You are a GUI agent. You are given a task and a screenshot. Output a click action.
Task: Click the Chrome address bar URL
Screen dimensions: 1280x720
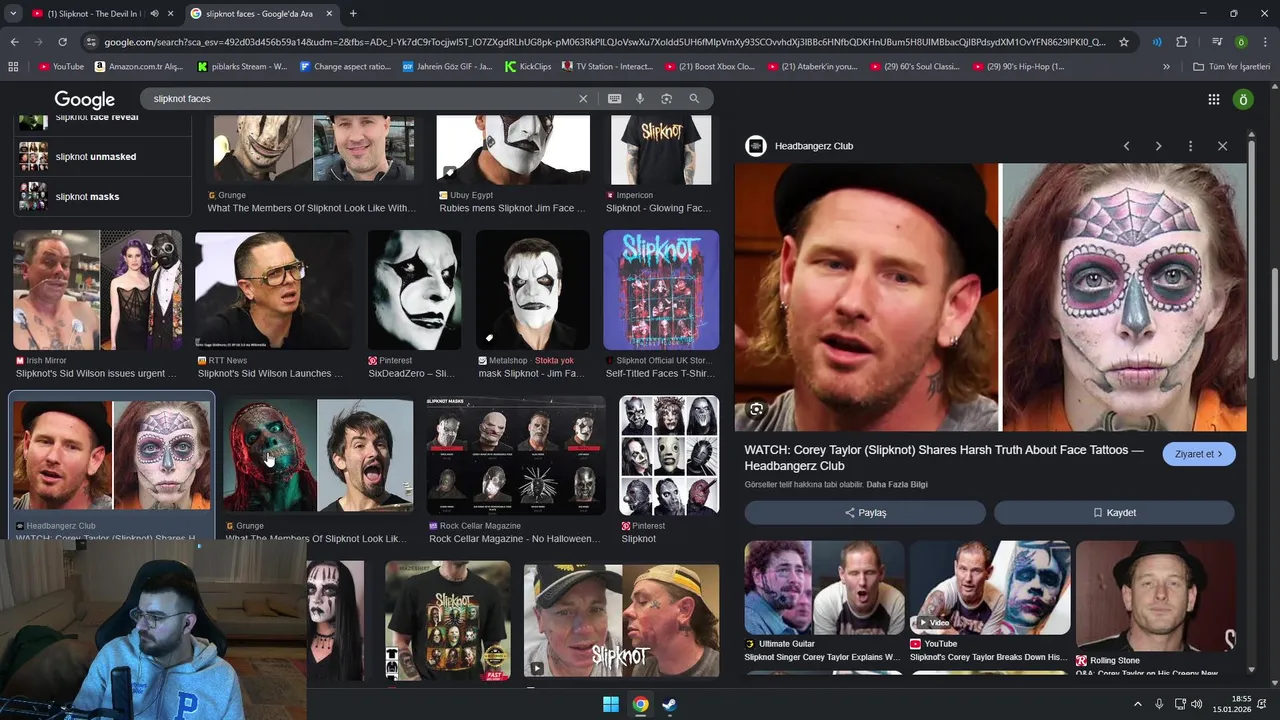pos(605,42)
